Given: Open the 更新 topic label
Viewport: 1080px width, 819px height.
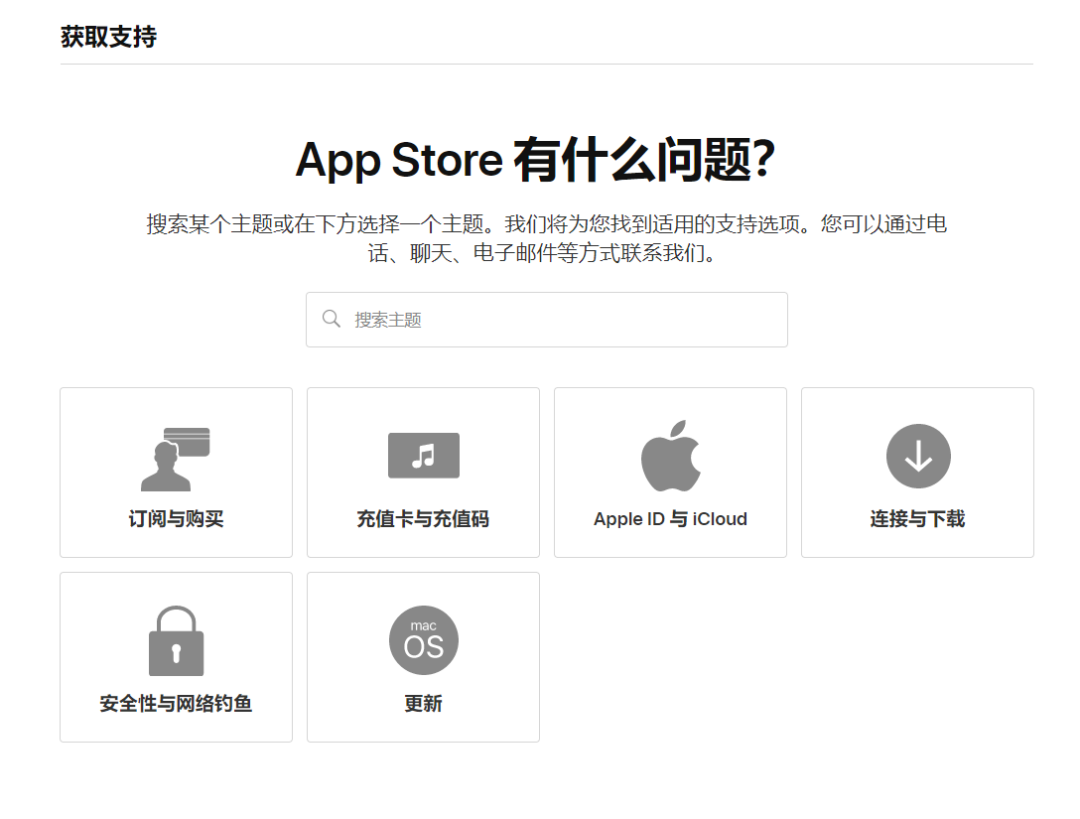Looking at the screenshot, I should click(423, 703).
